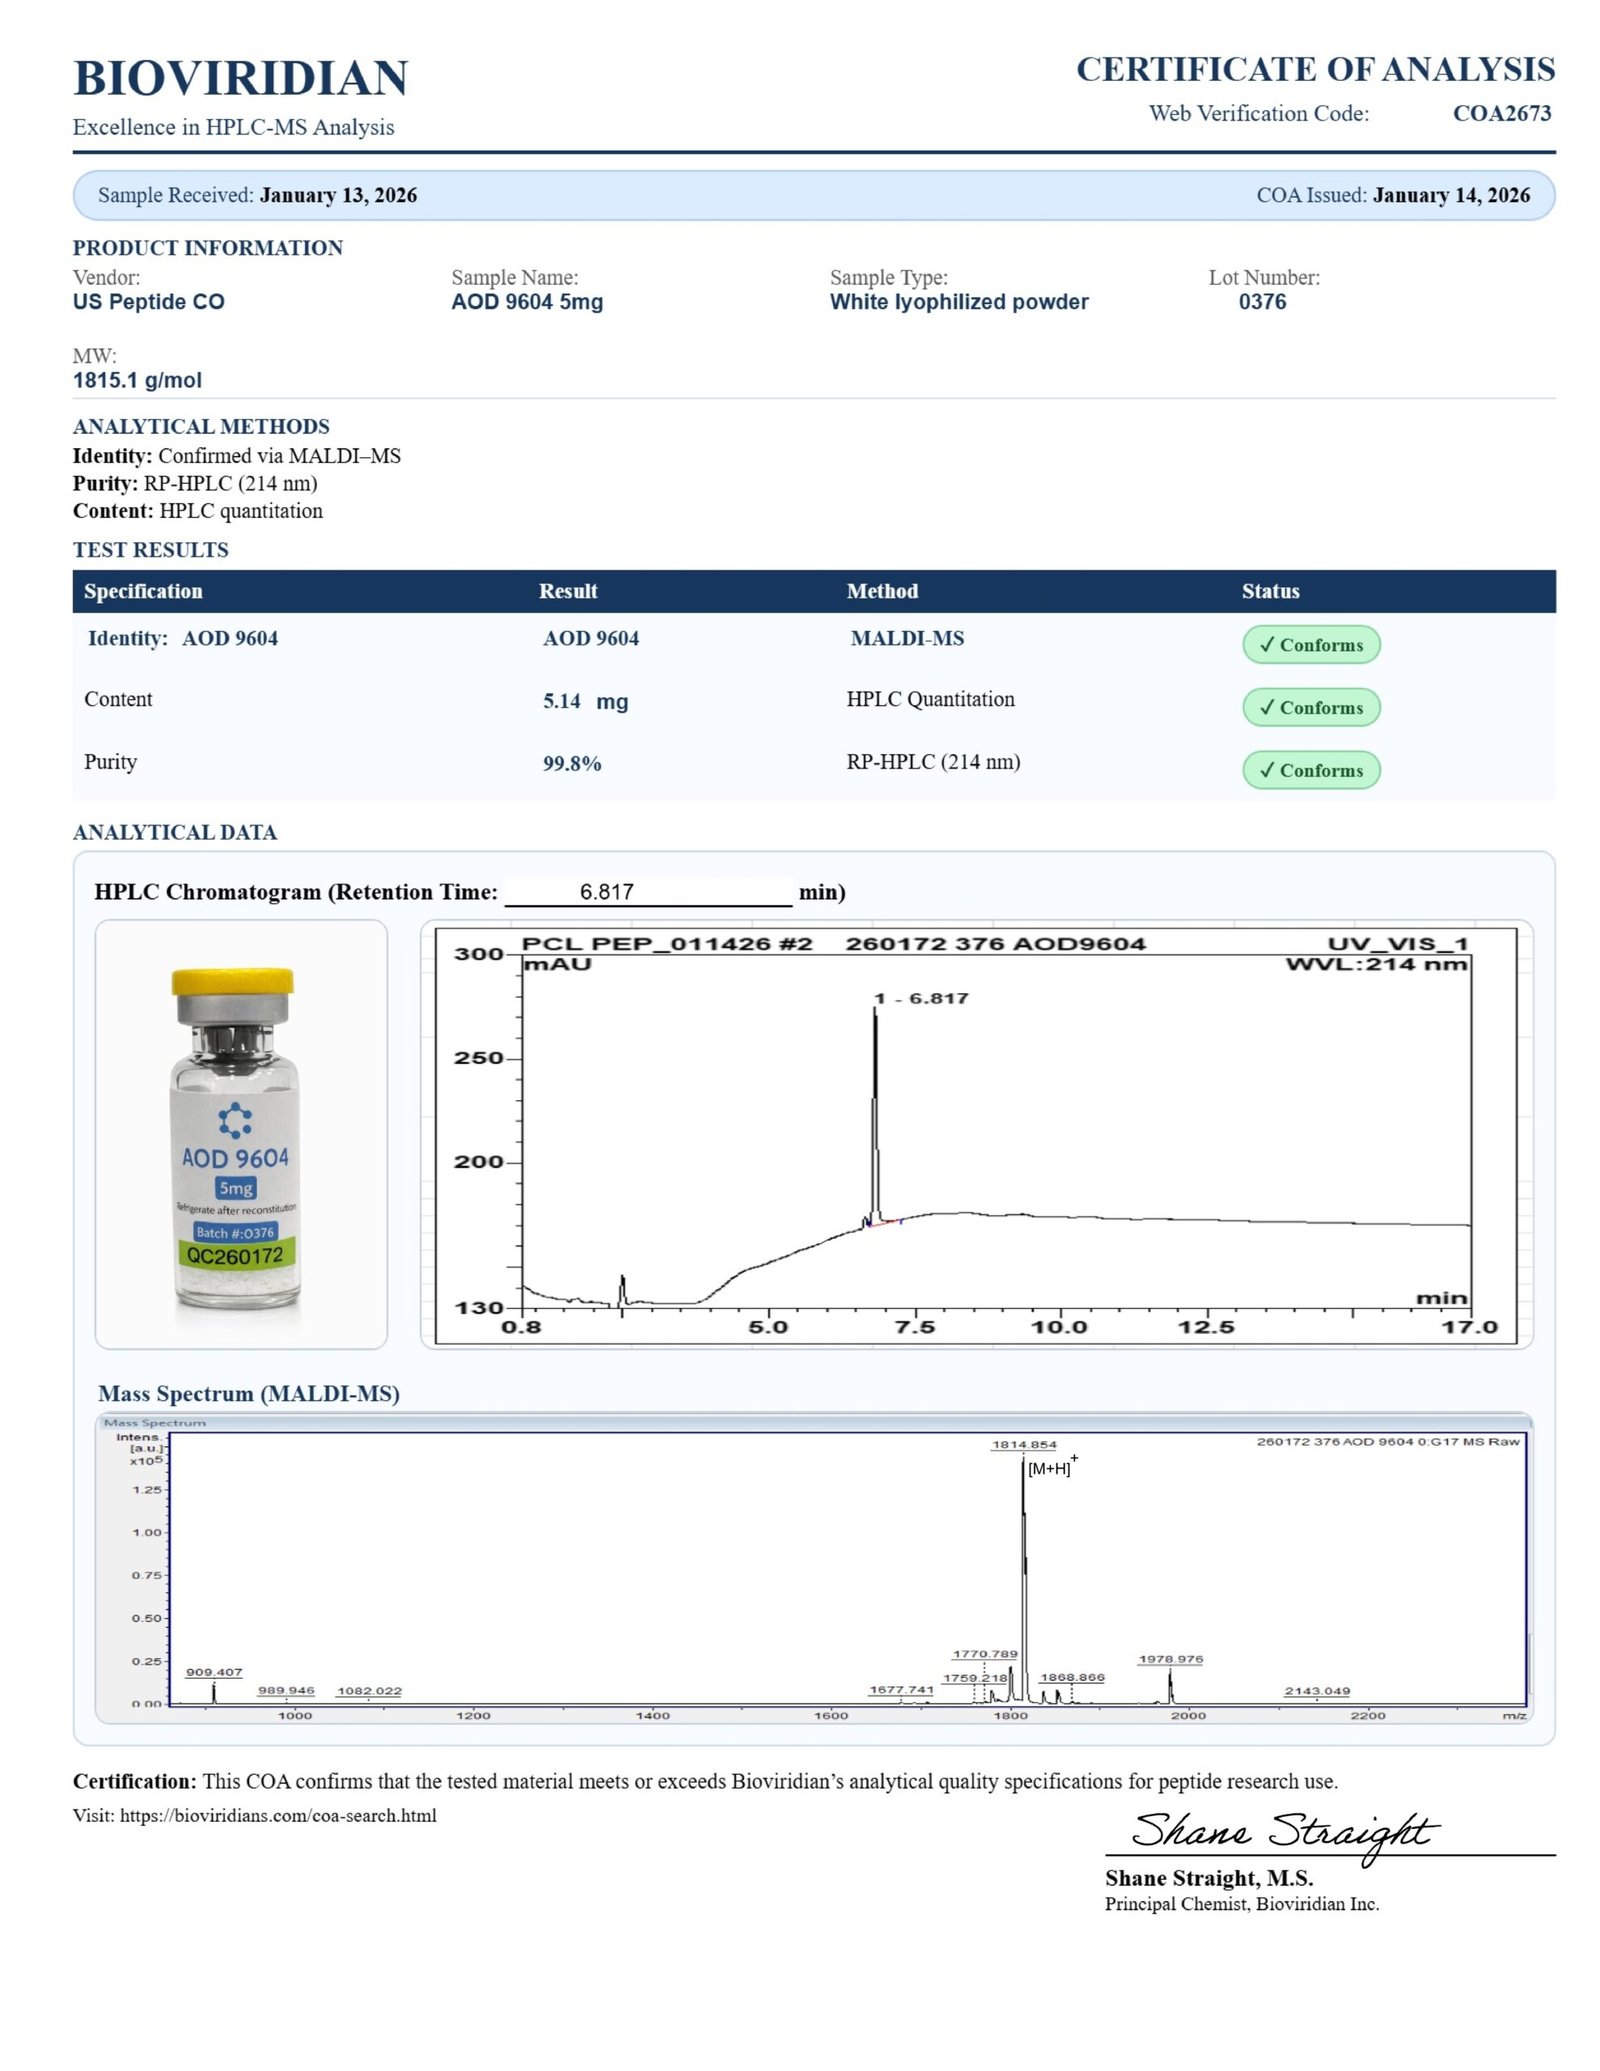Click the 1814.854 peak label in mass spectrum
The height and width of the screenshot is (2071, 1600).
click(x=1023, y=1444)
